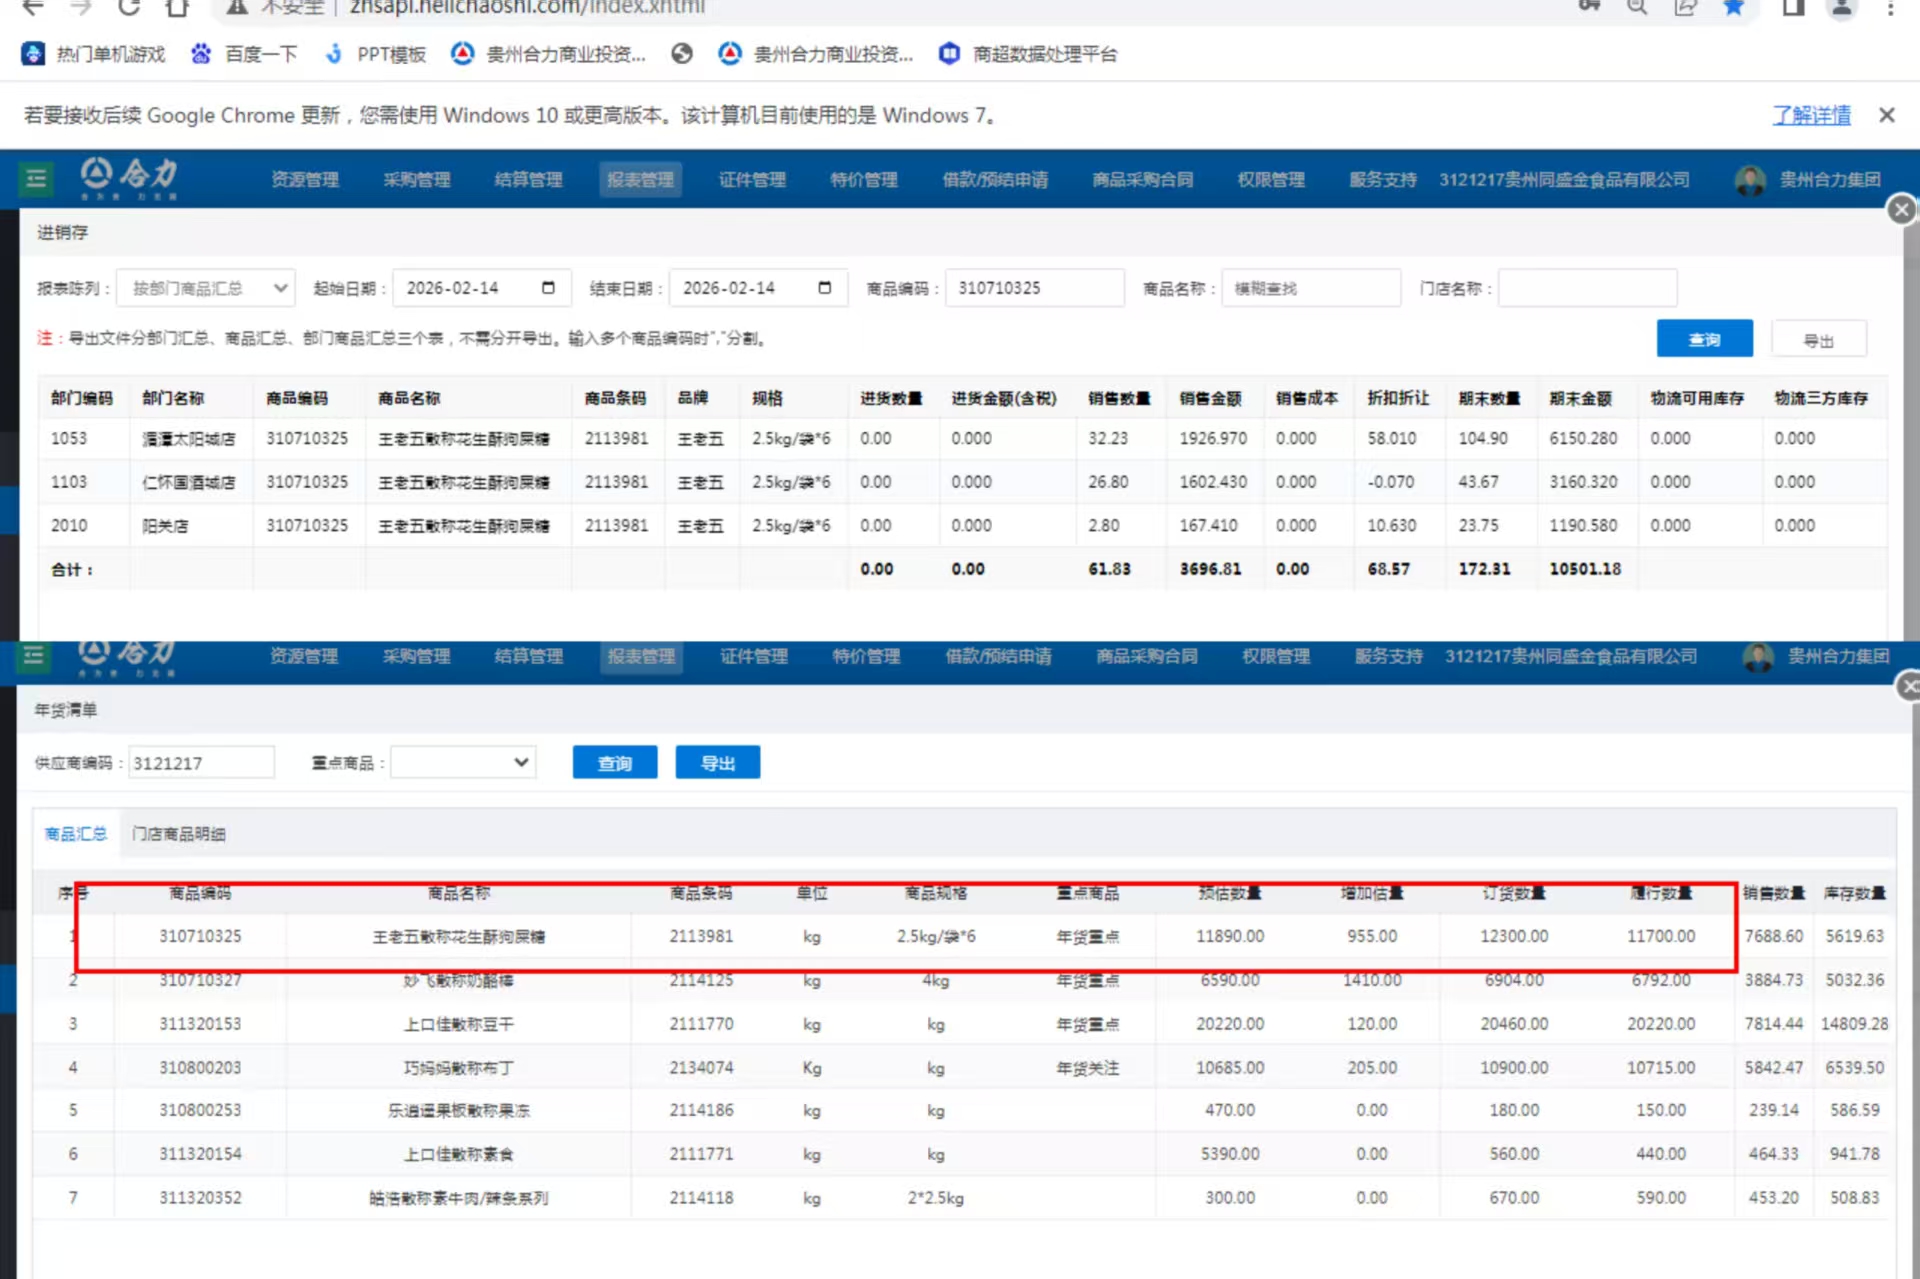Expand the 重点商品 dropdown
This screenshot has height=1279, width=1920.
463,763
